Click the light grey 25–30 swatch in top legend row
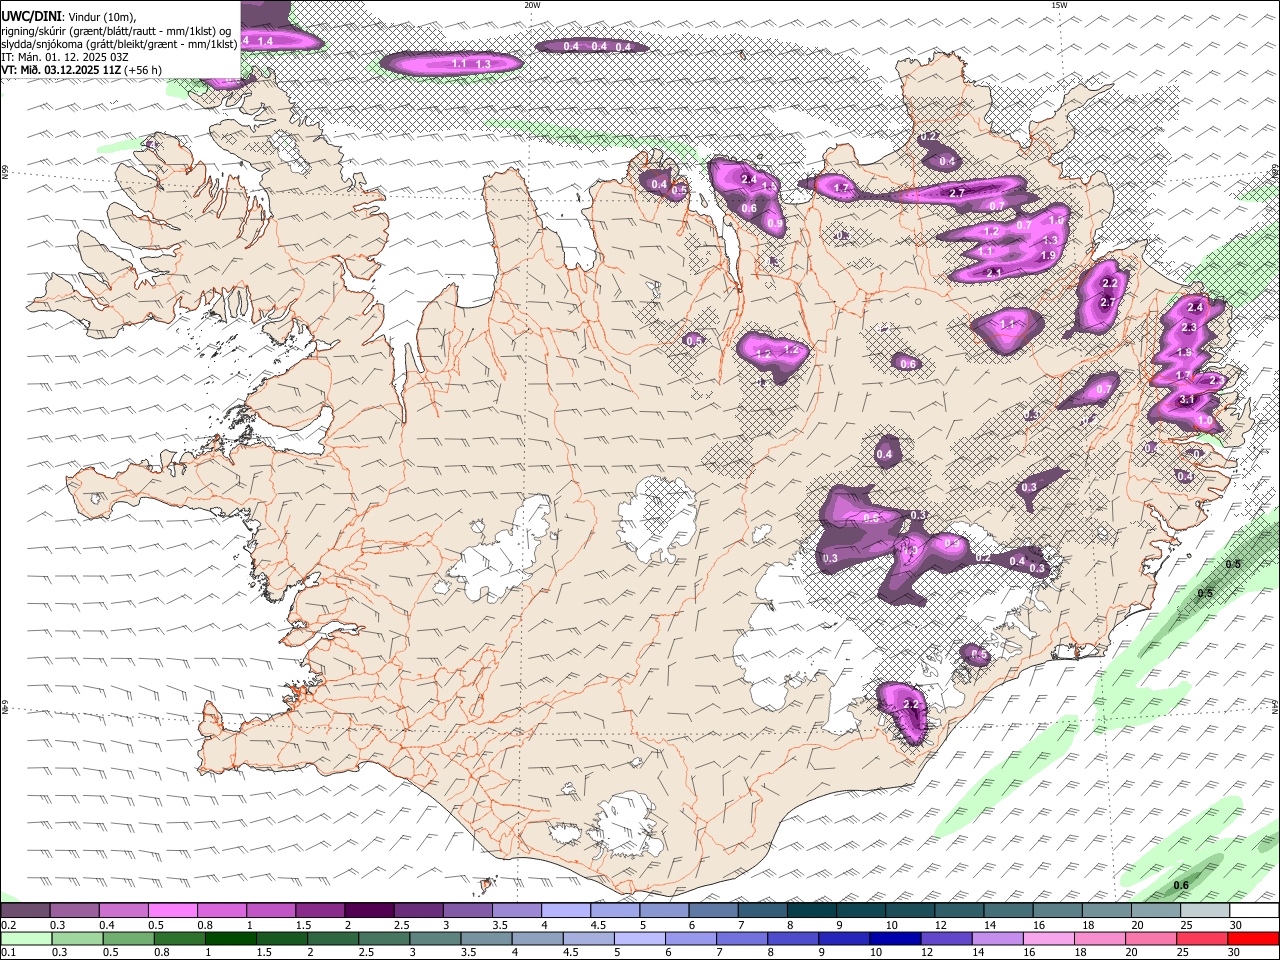Viewport: 1280px width, 960px height. pos(1206,911)
